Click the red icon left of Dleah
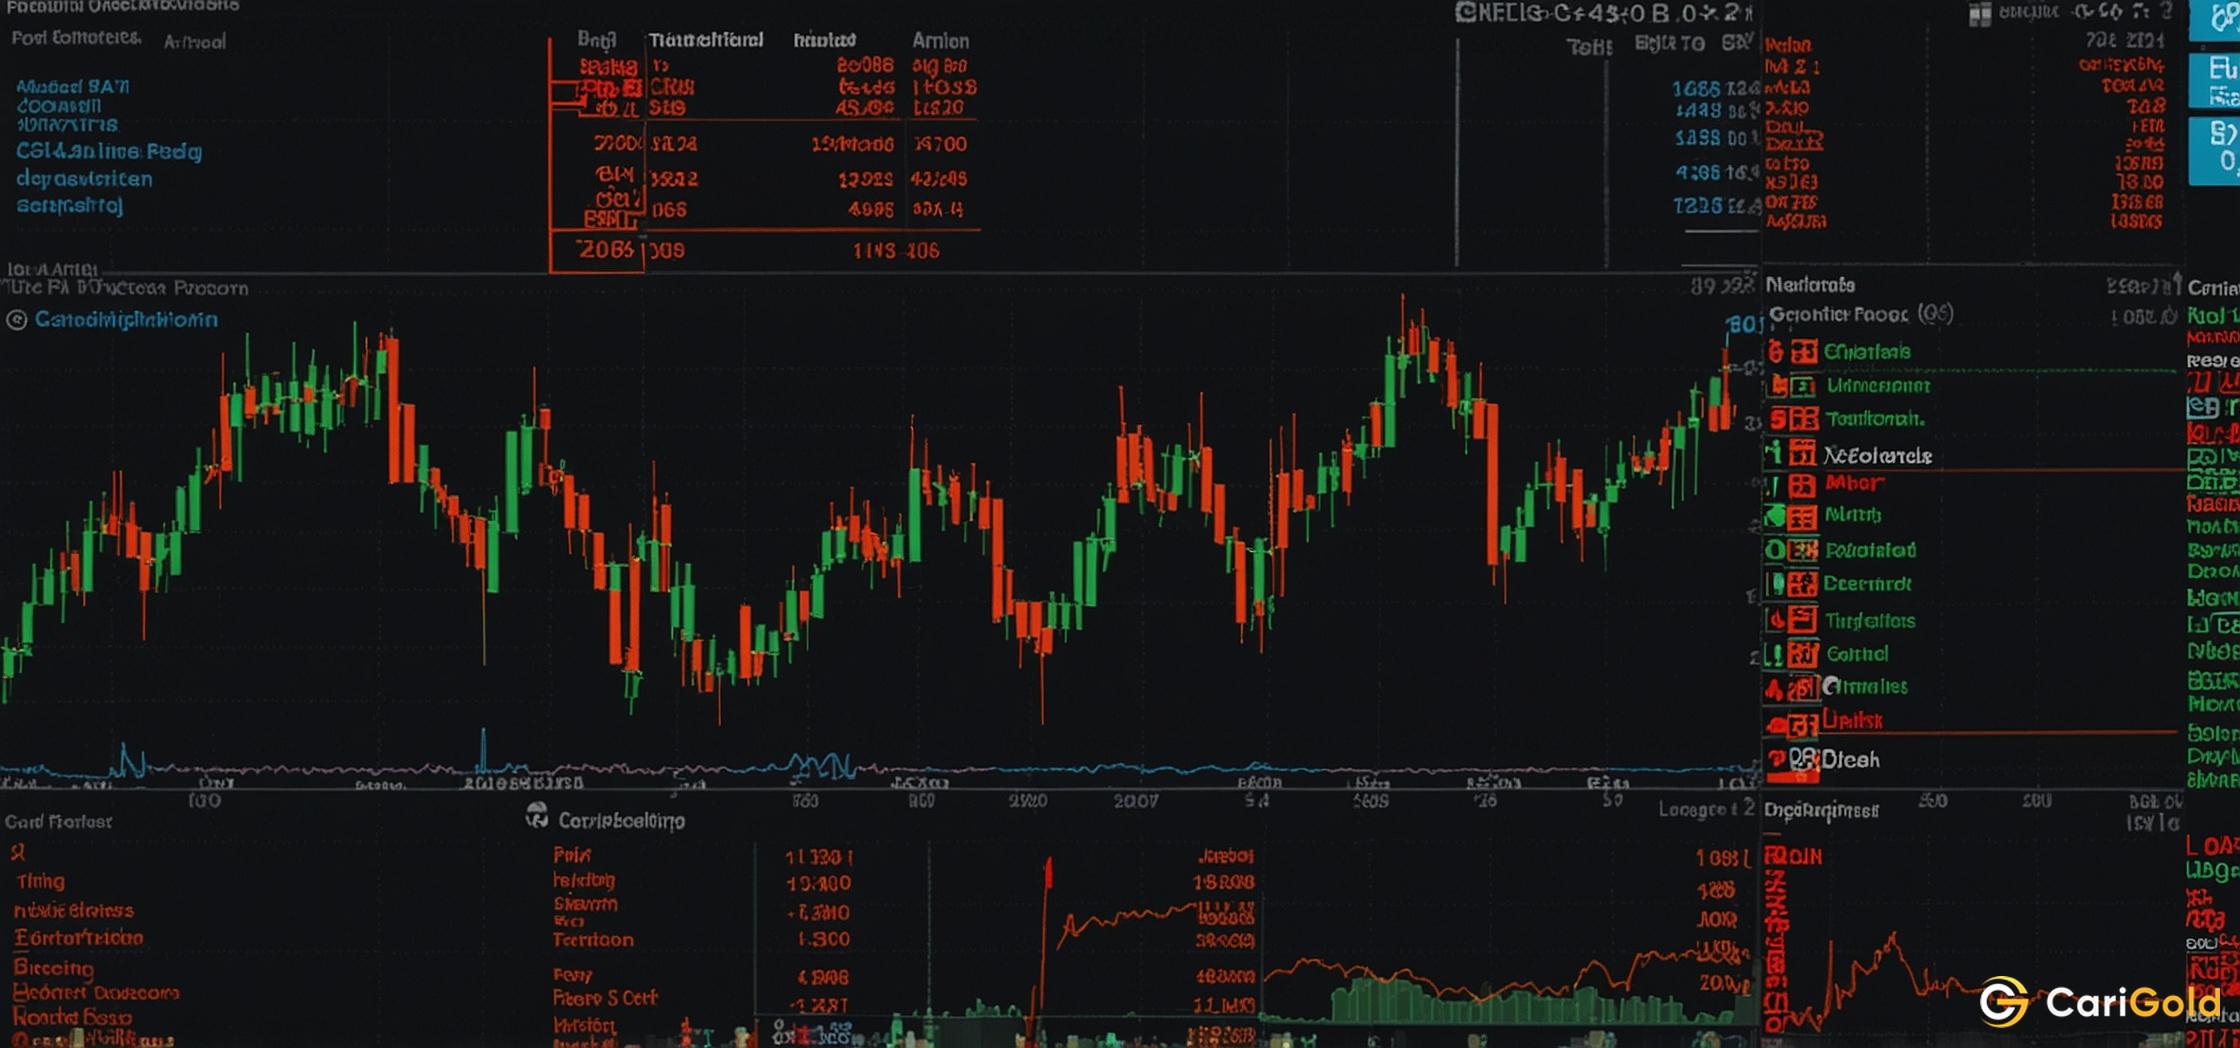Image resolution: width=2240 pixels, height=1048 pixels. pyautogui.click(x=1779, y=759)
